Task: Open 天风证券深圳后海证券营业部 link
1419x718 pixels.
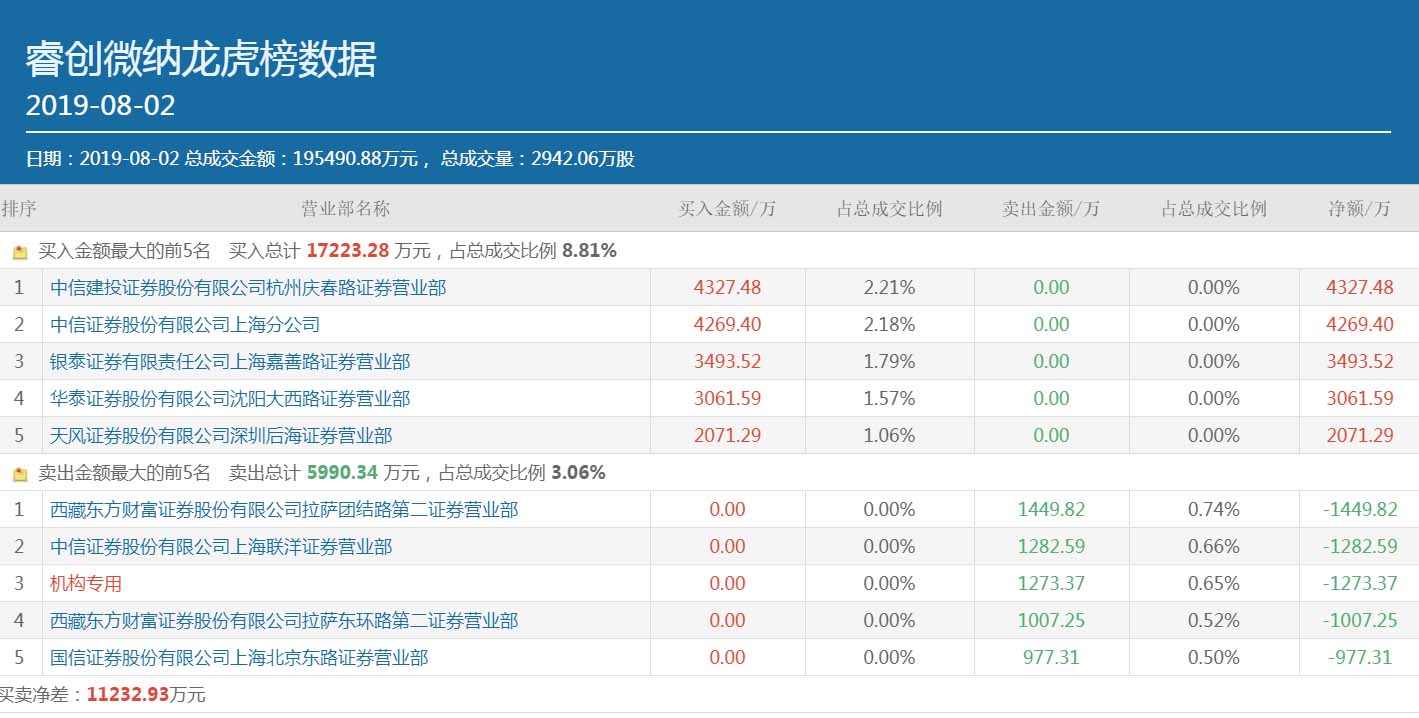Action: [221, 436]
